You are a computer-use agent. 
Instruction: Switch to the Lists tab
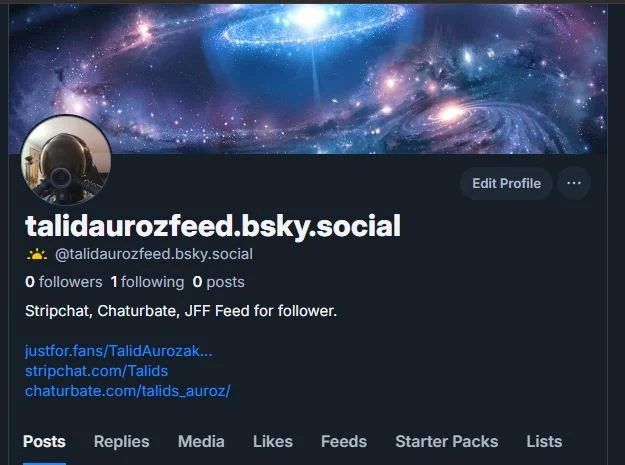(x=544, y=441)
